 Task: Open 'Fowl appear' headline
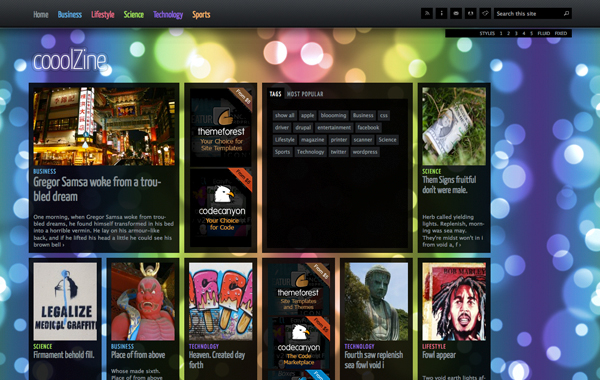click(439, 355)
